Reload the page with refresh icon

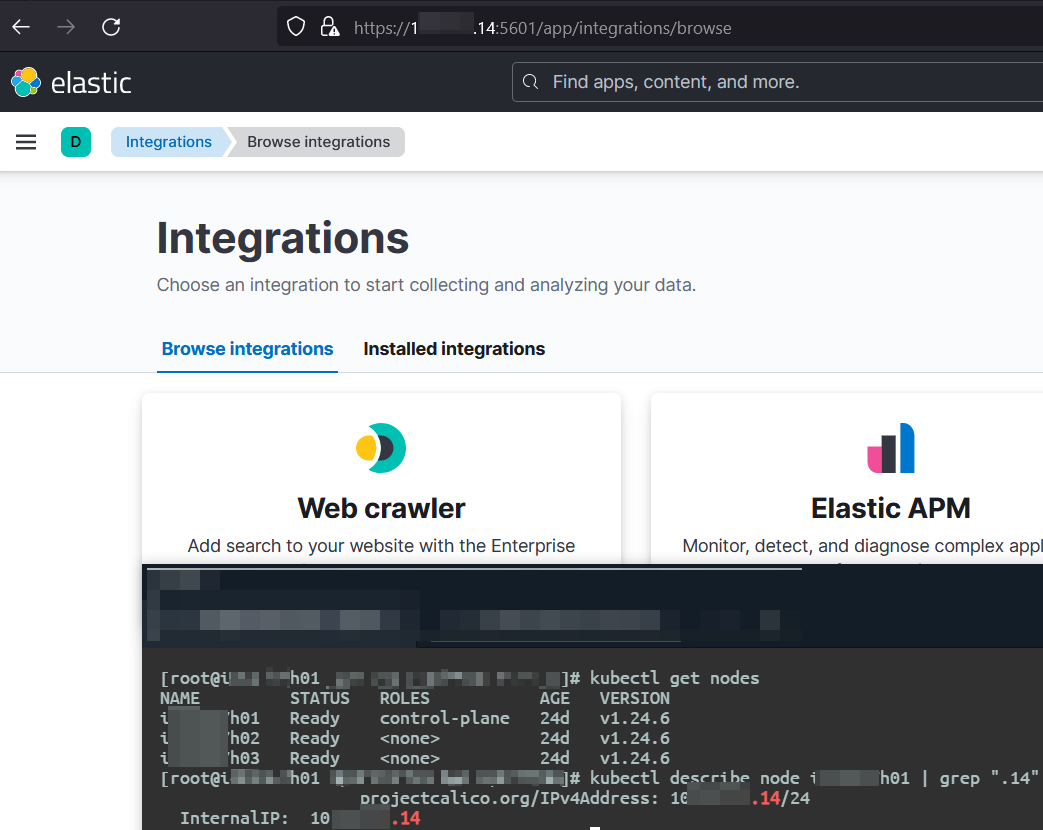111,27
